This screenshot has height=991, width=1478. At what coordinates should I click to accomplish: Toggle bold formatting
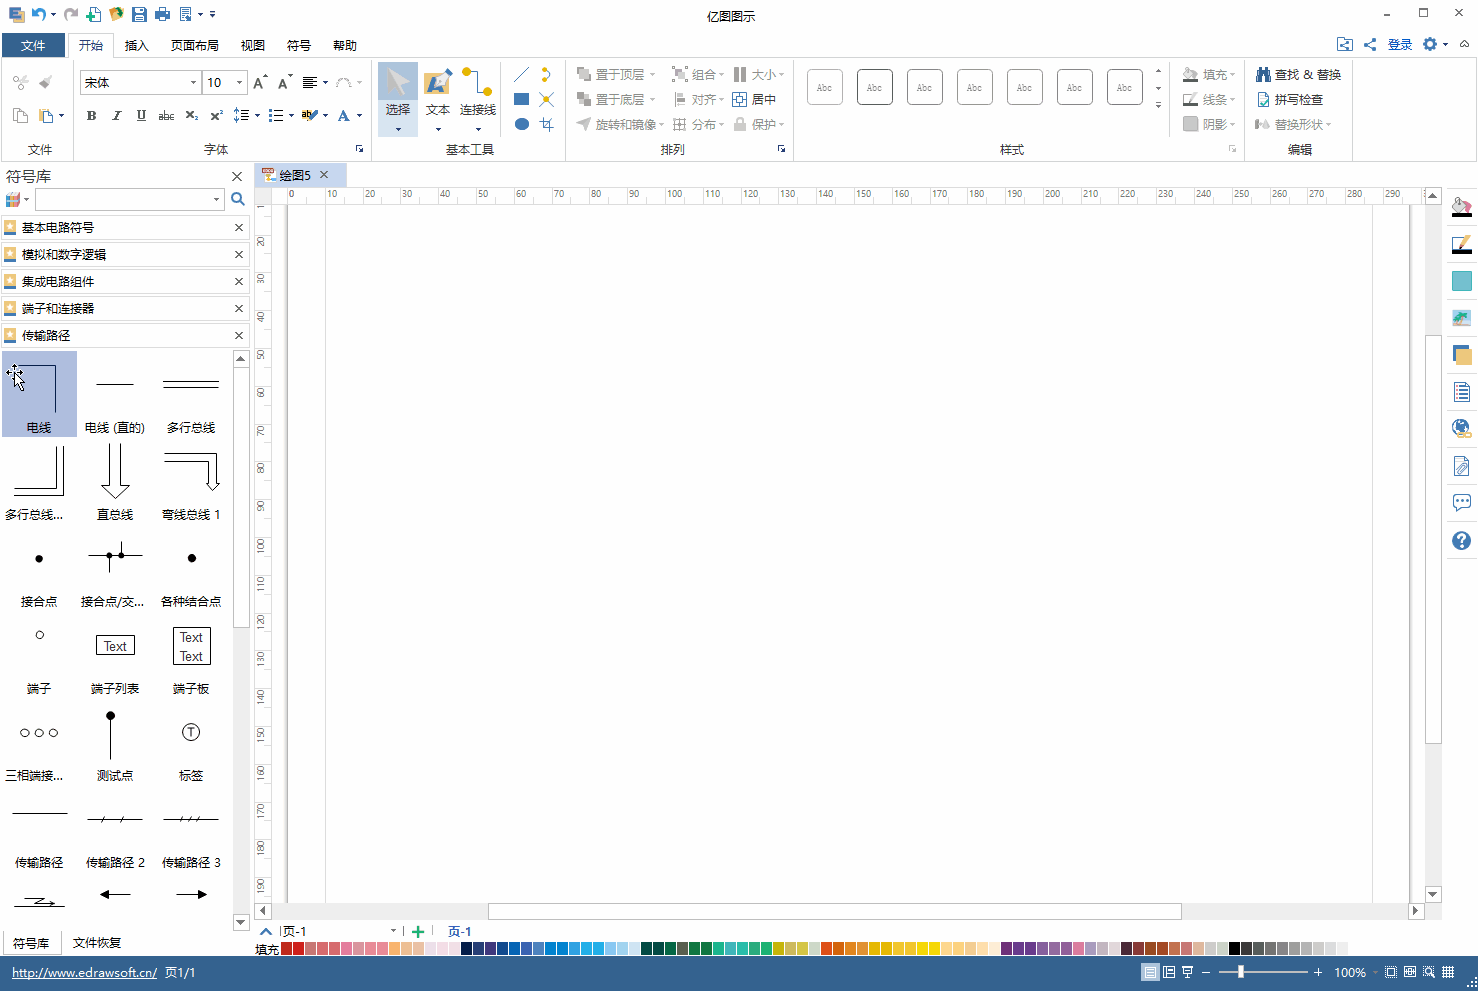(91, 116)
